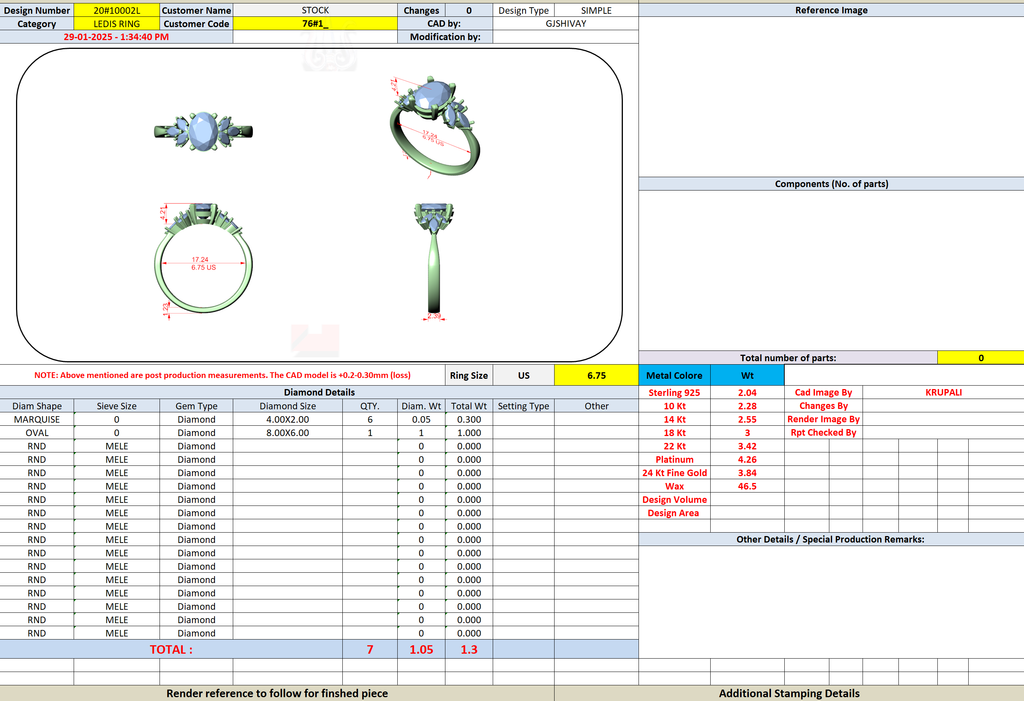The width and height of the screenshot is (1024, 701).
Task: Click the diamond size 8.00X6.00
Action: [287, 432]
